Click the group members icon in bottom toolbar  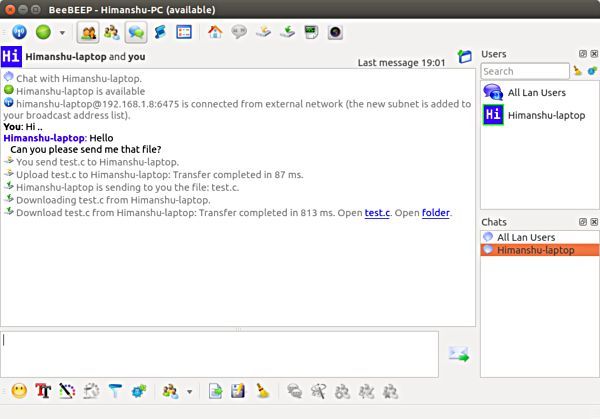[x=170, y=391]
